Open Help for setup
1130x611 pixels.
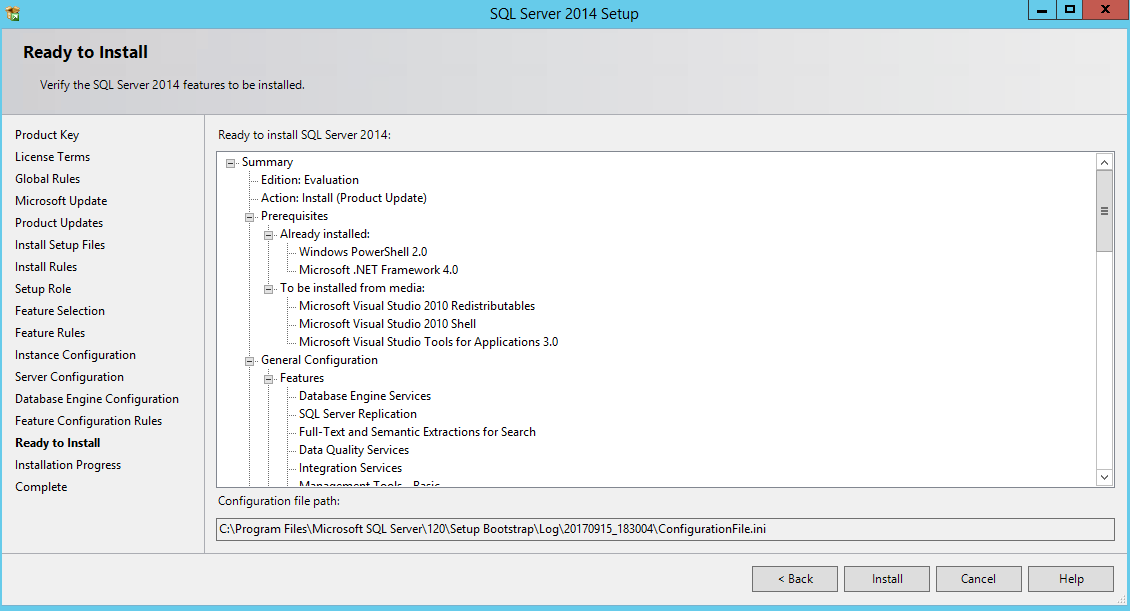(x=1070, y=579)
